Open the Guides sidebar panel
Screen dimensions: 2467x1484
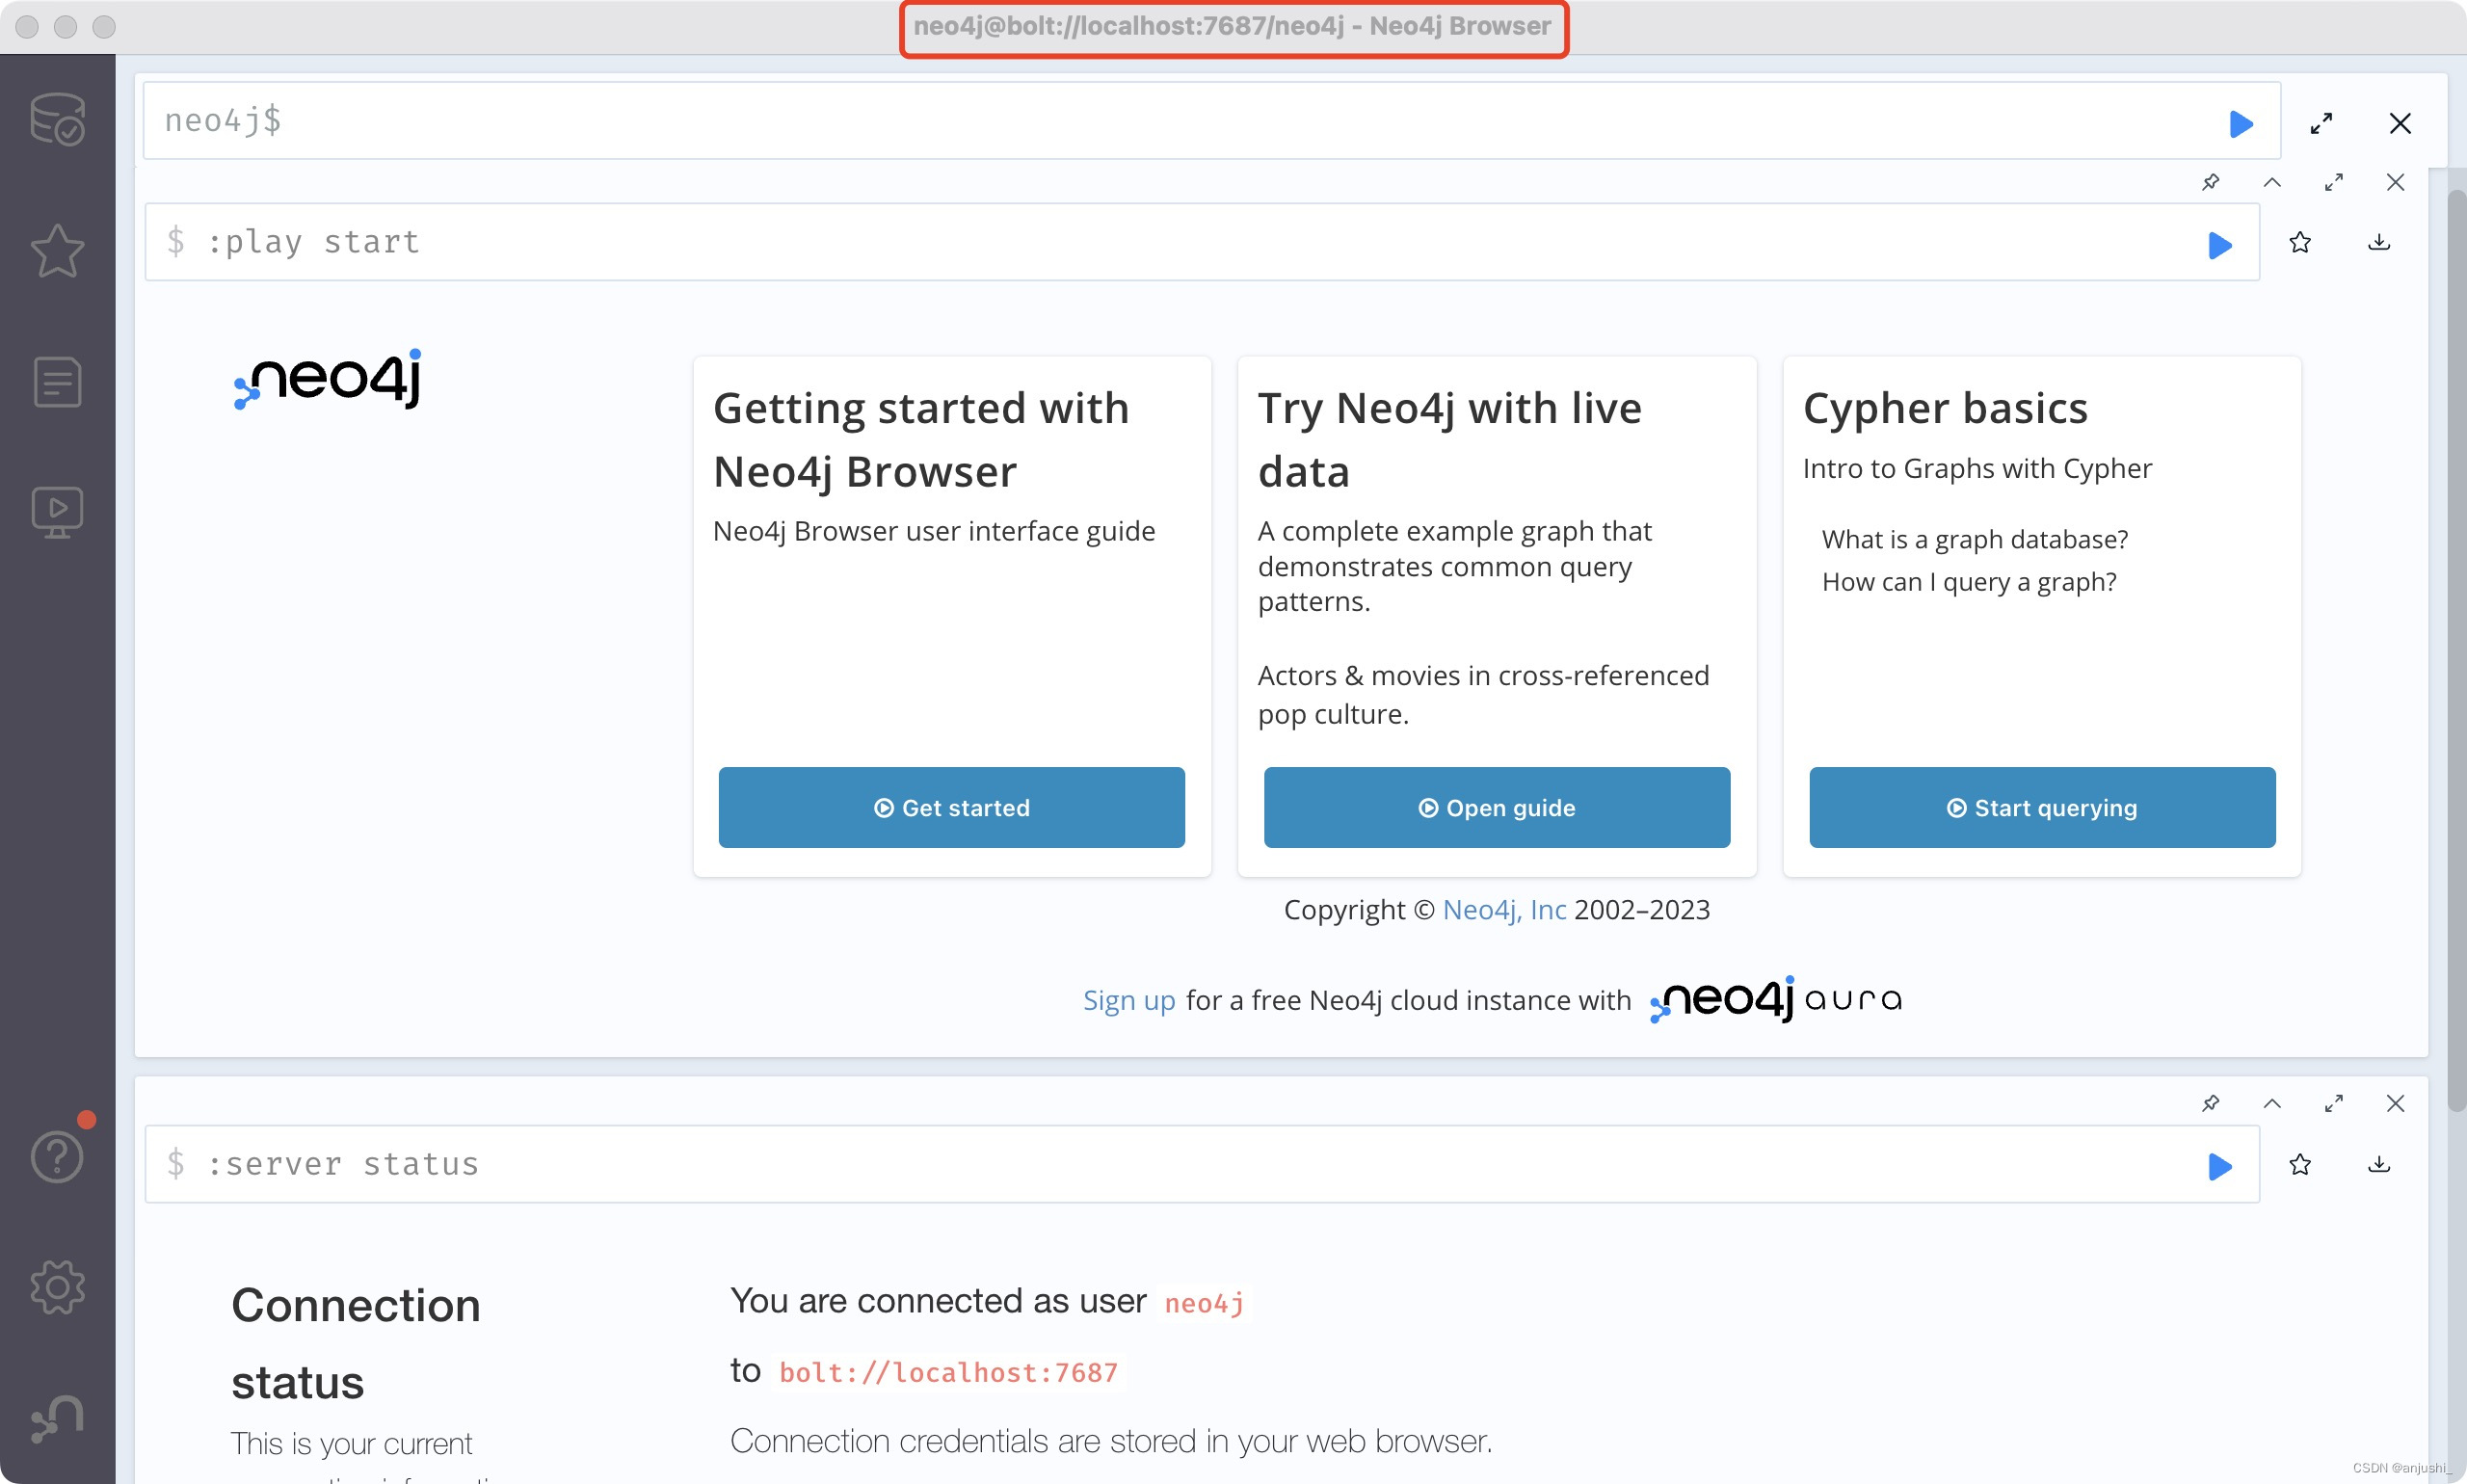tap(57, 511)
